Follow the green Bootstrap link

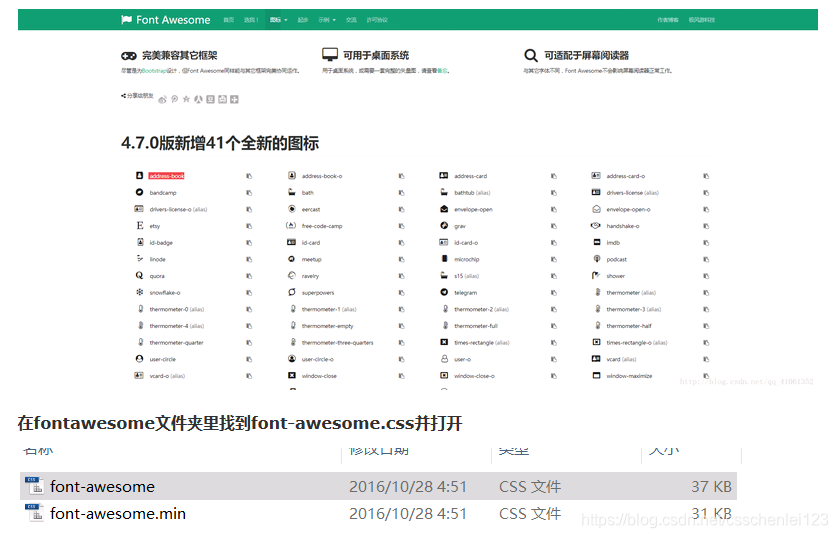(154, 71)
